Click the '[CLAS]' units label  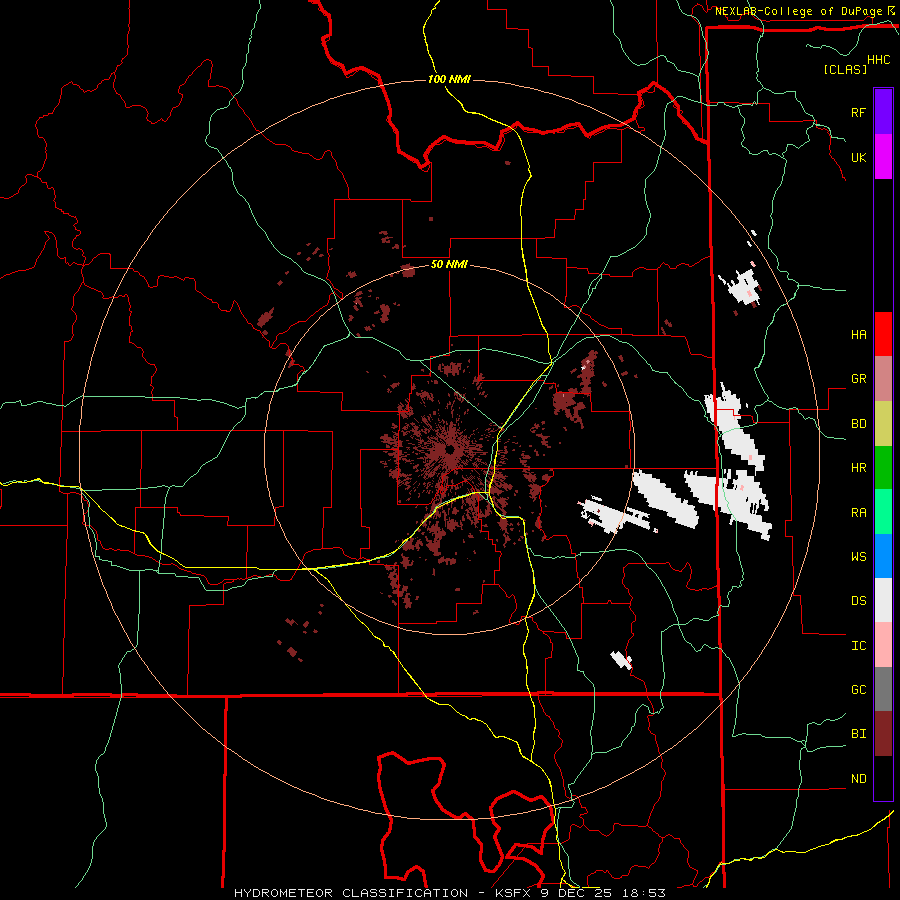click(x=845, y=69)
